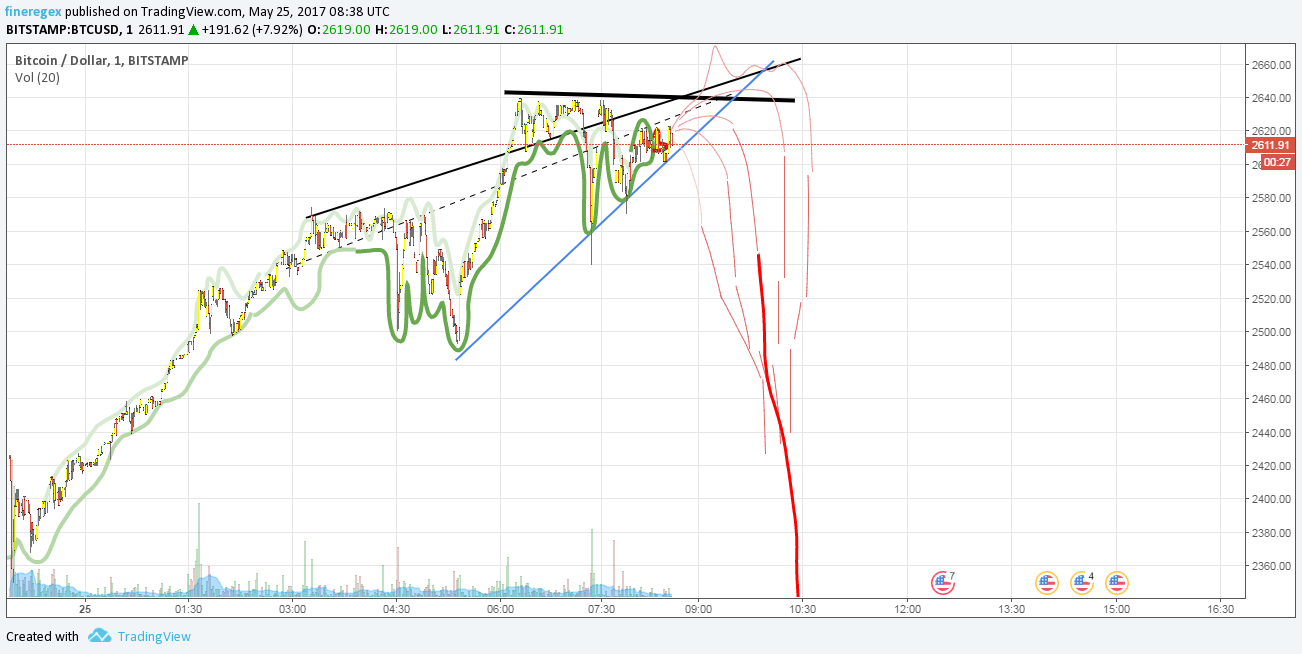
Task: Click the 03:00 time axis label
Action: (x=293, y=608)
